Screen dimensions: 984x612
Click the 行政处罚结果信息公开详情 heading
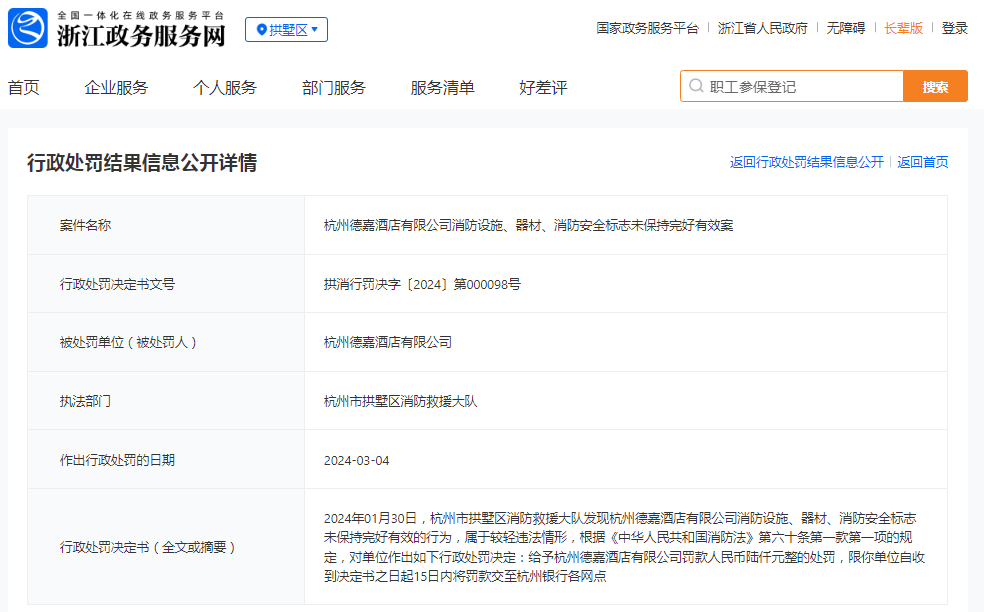coord(142,163)
